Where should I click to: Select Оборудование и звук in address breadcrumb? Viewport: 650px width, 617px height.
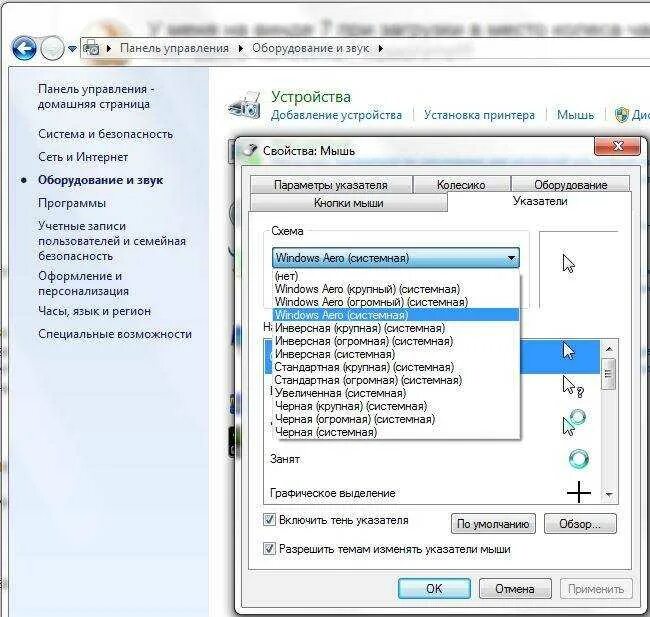pos(310,48)
